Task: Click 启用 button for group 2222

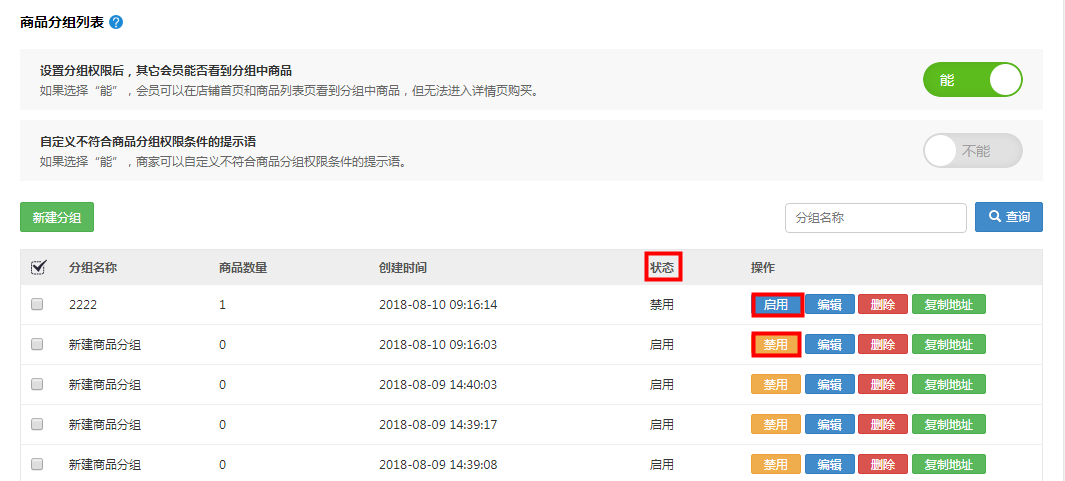Action: pyautogui.click(x=776, y=305)
